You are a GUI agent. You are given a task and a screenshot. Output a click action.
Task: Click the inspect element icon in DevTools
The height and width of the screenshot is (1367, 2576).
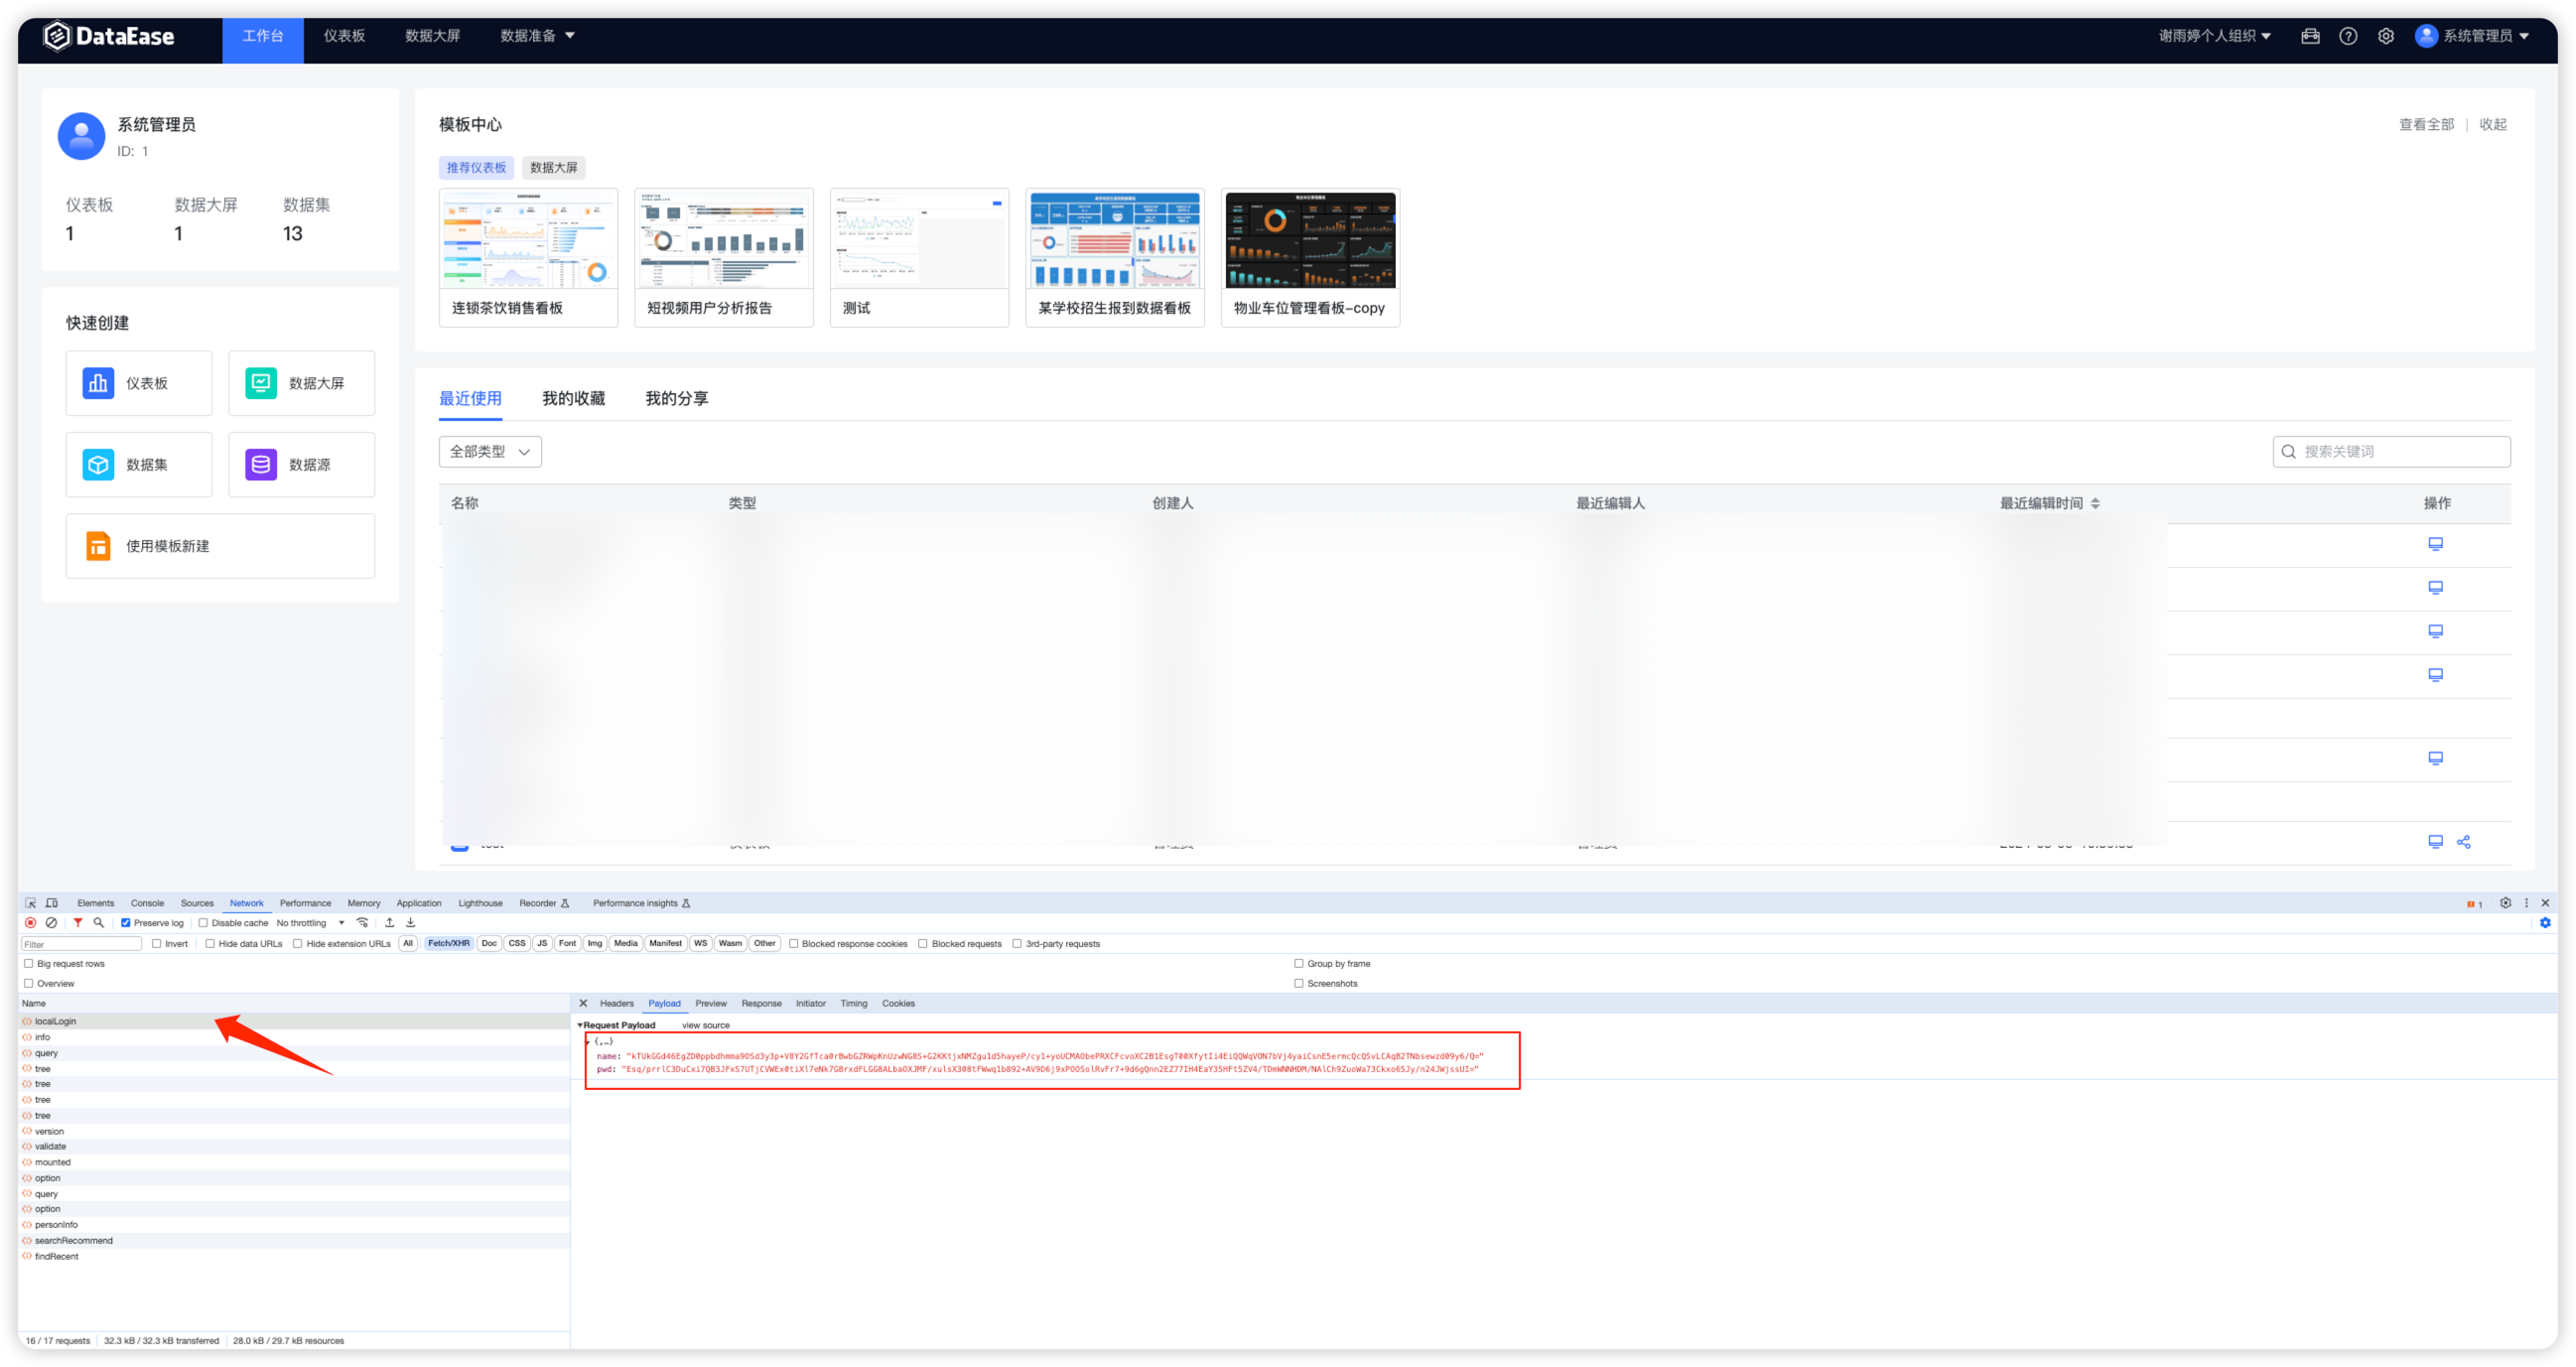[31, 903]
